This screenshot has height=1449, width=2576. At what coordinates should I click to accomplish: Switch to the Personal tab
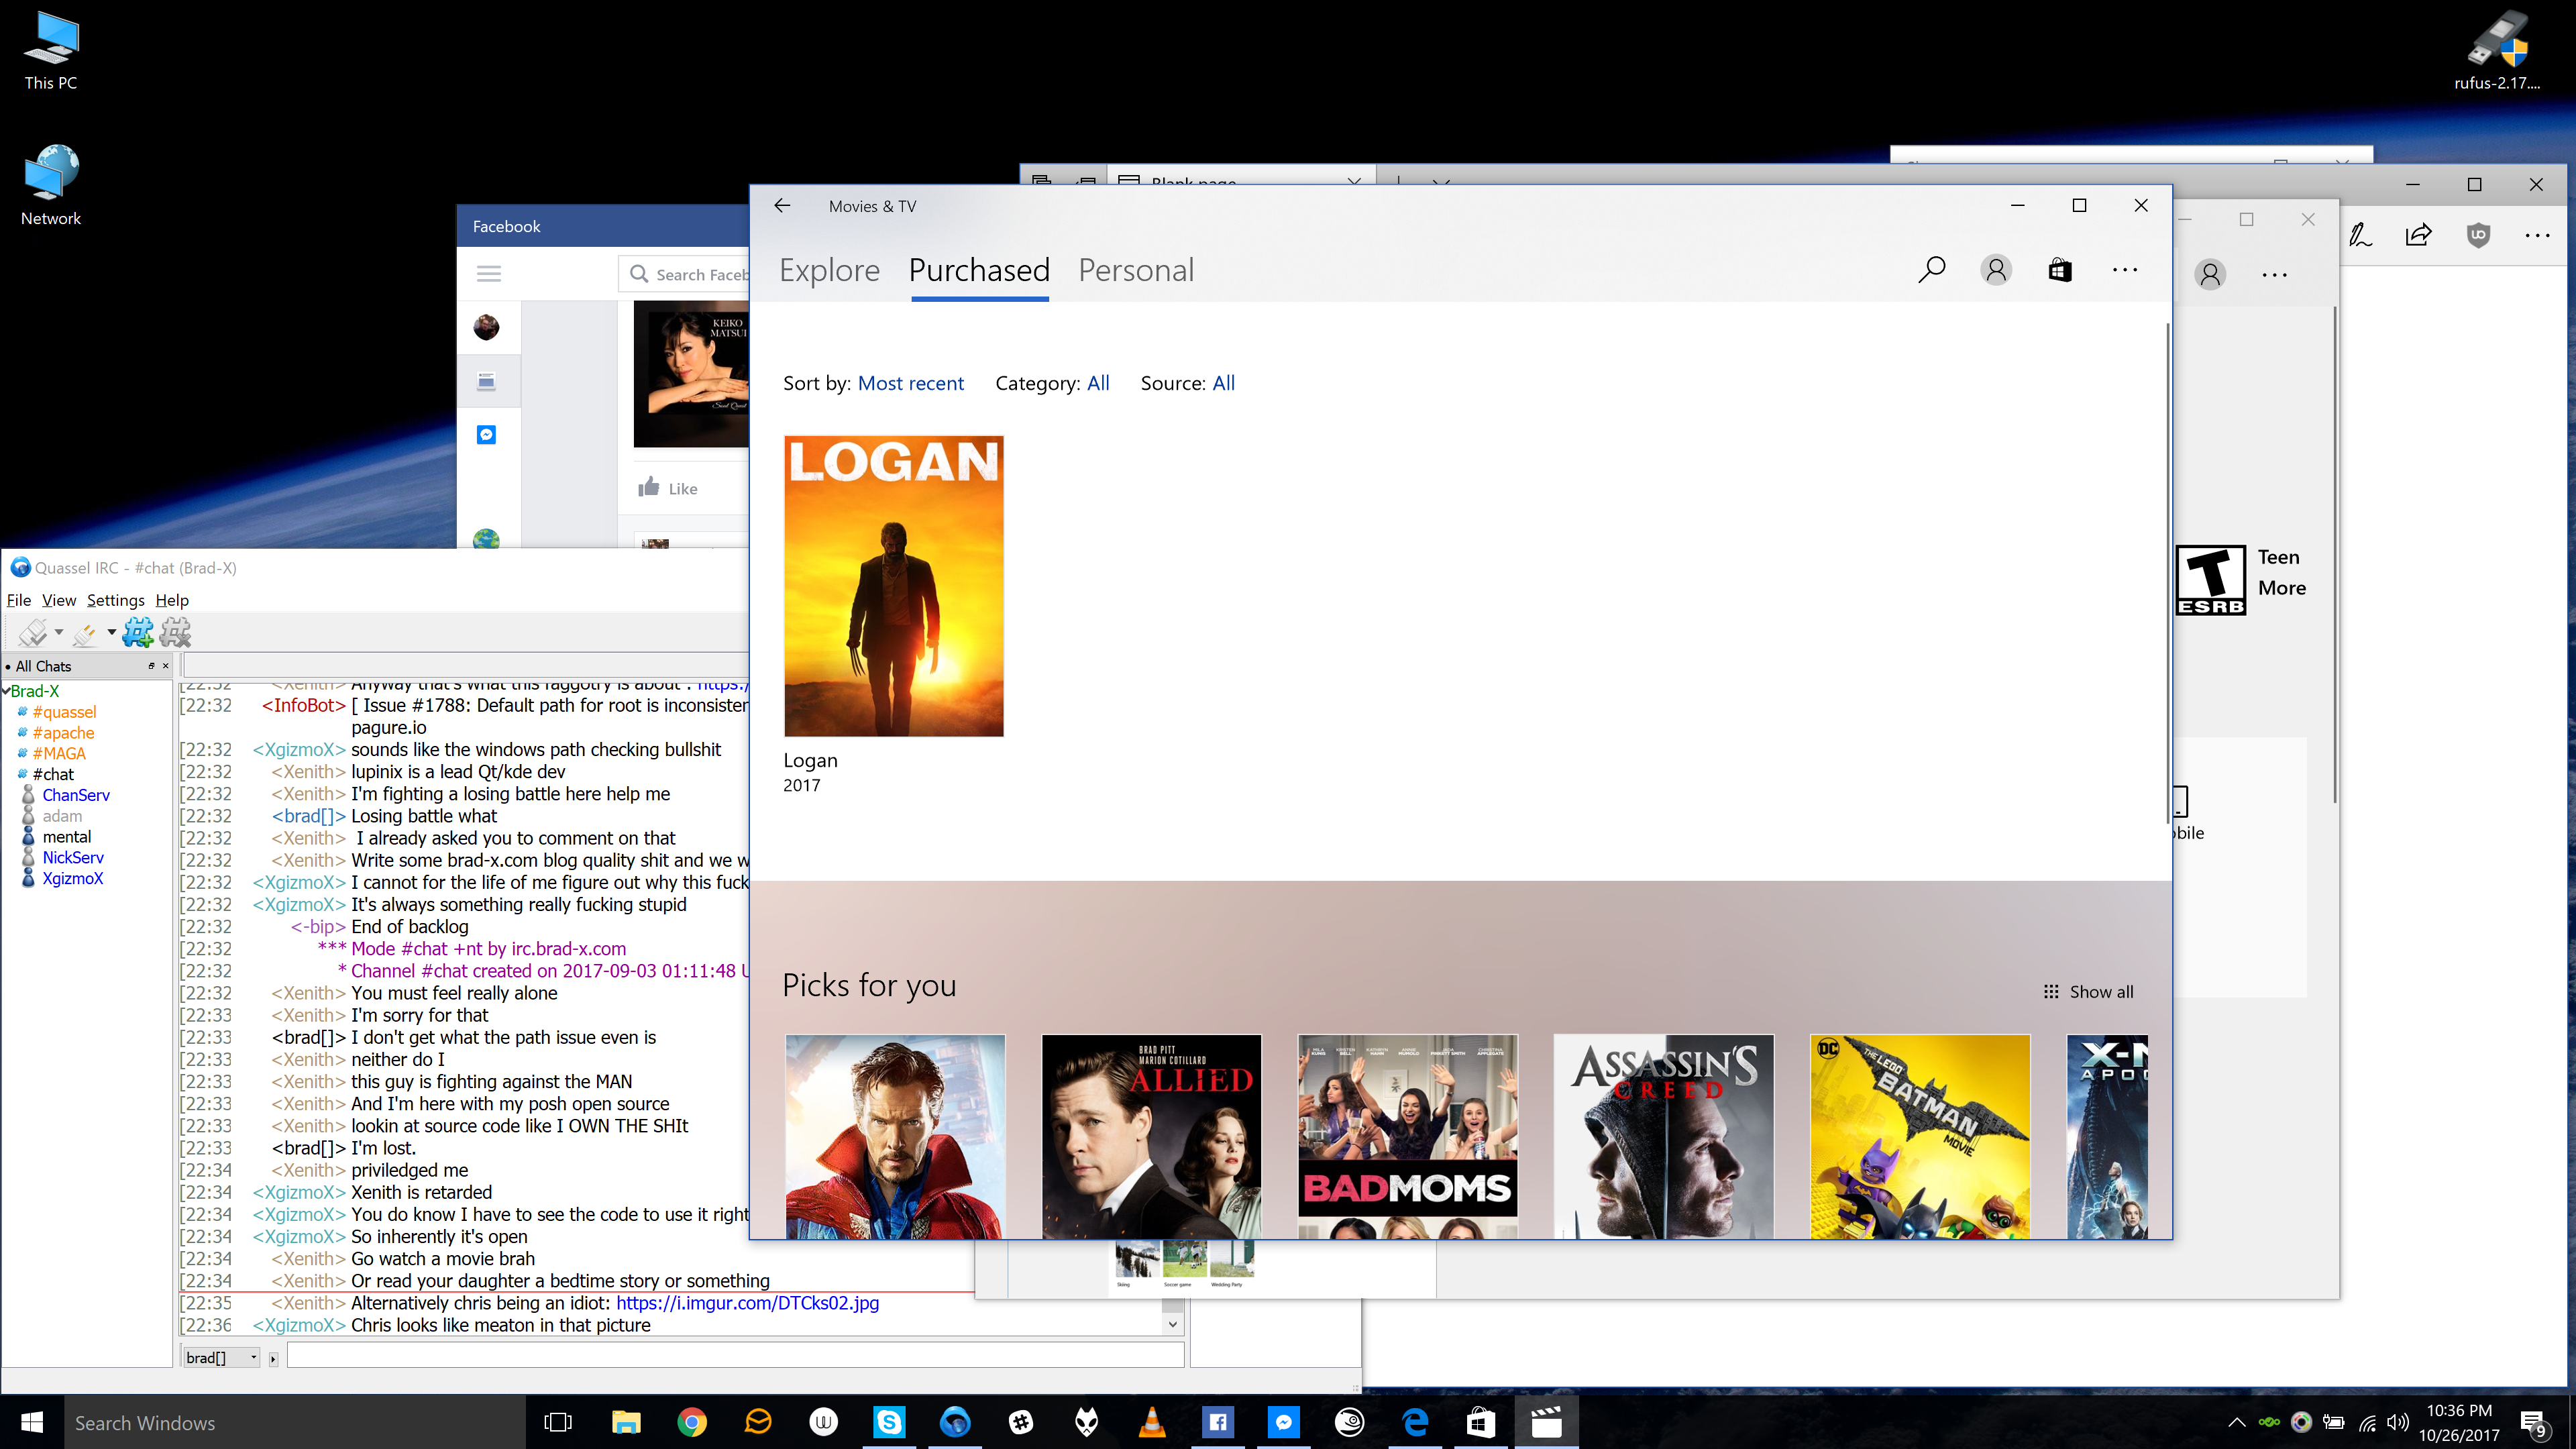[x=1136, y=270]
